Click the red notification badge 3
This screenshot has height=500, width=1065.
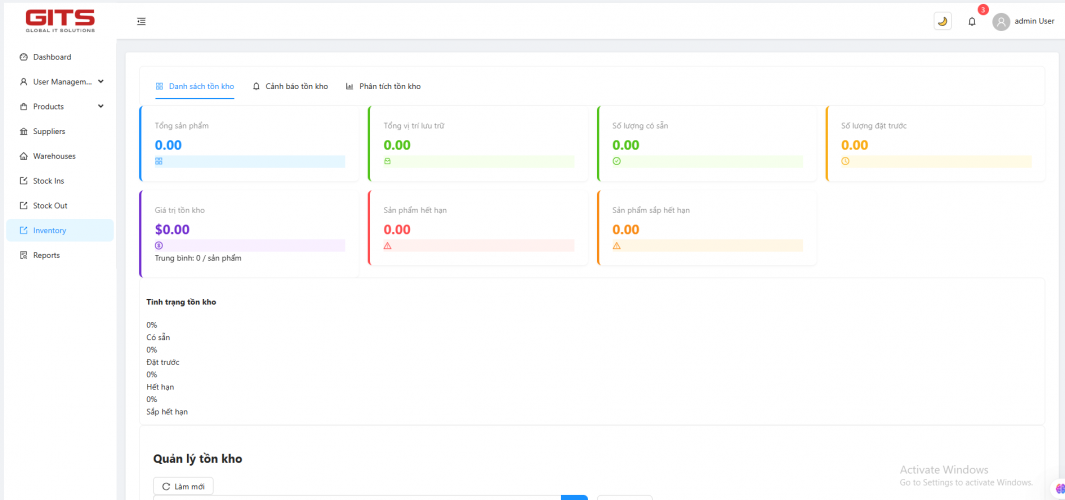(983, 10)
